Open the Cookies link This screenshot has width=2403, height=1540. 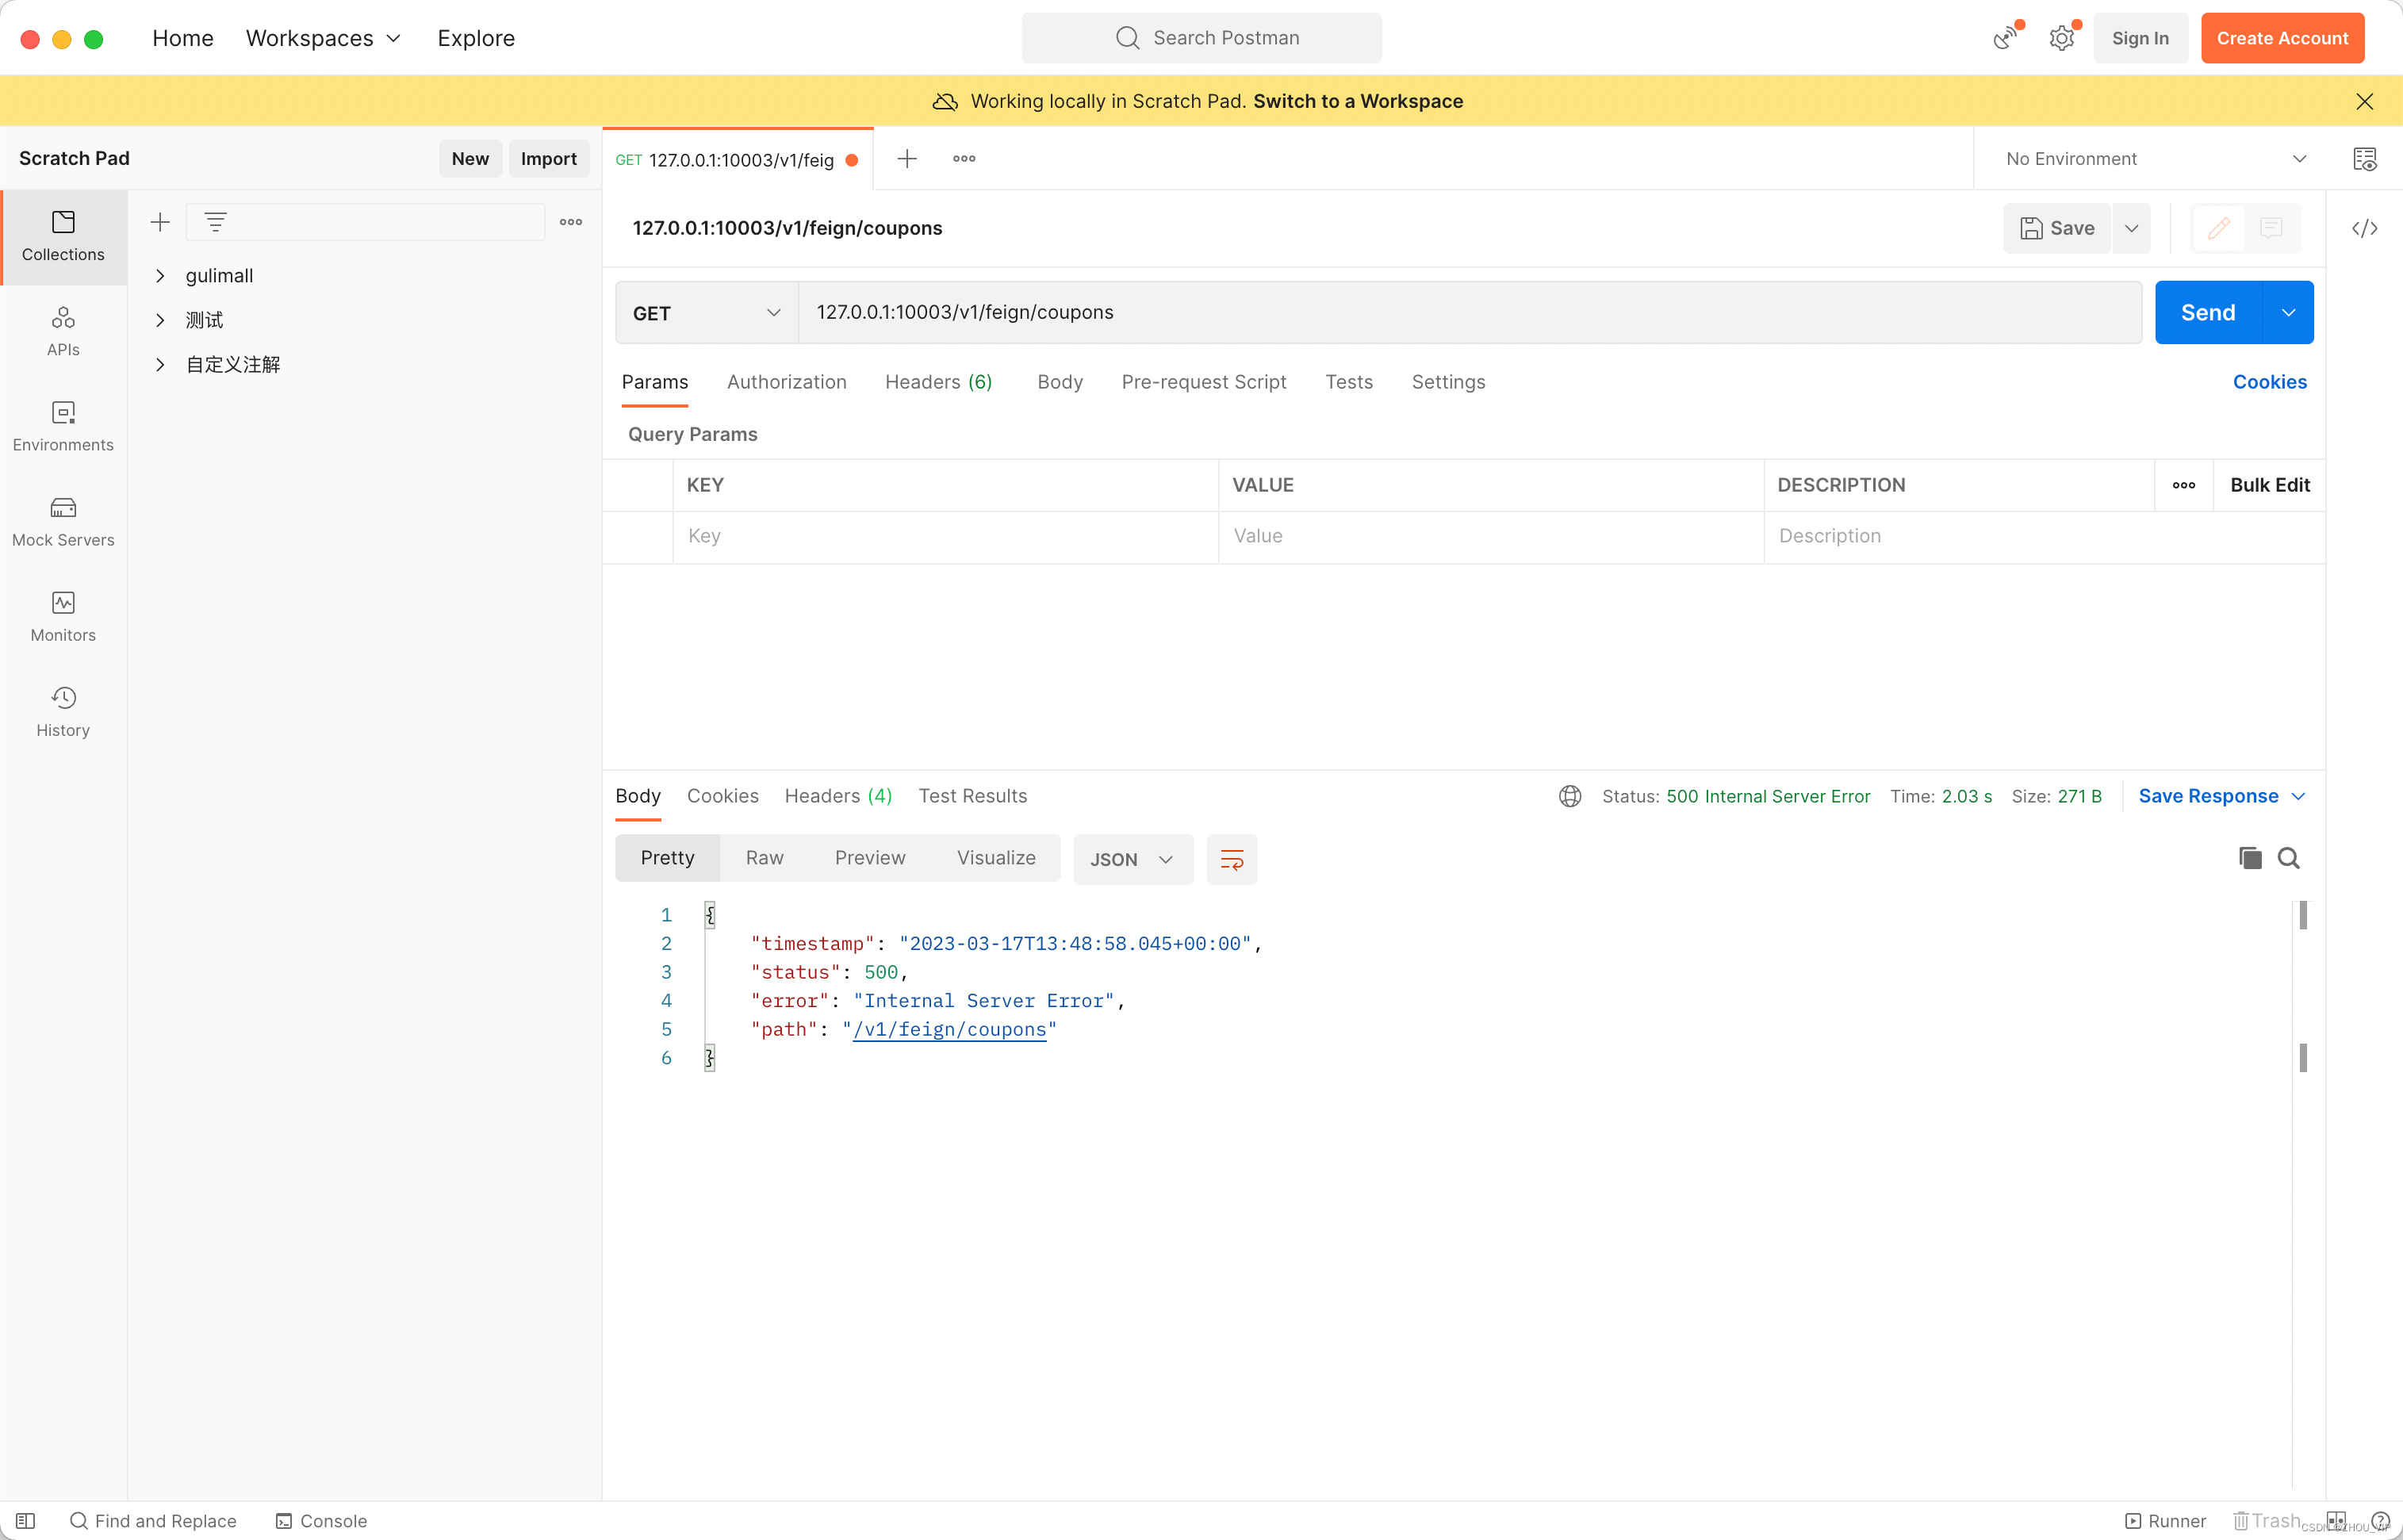pos(2269,382)
